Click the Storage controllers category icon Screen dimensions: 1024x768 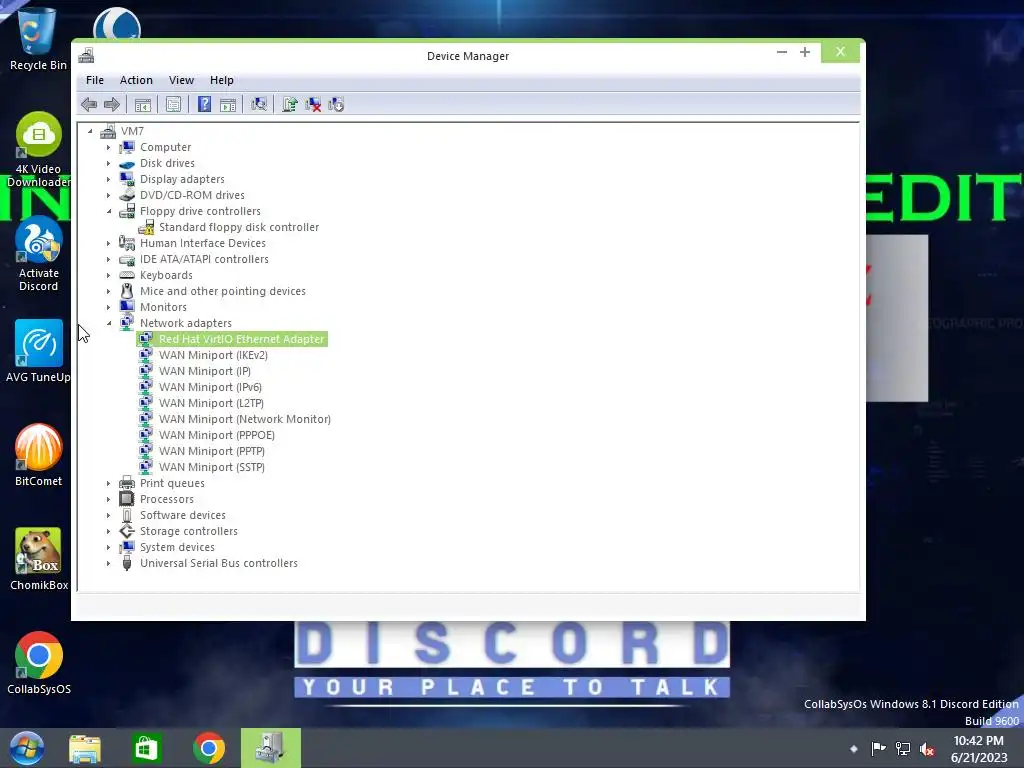tap(127, 531)
